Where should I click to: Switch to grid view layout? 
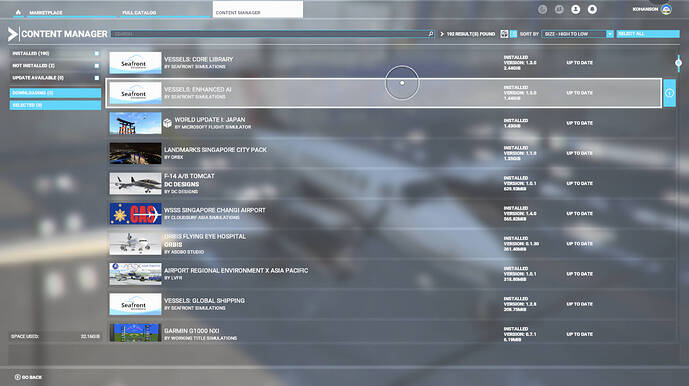click(504, 34)
